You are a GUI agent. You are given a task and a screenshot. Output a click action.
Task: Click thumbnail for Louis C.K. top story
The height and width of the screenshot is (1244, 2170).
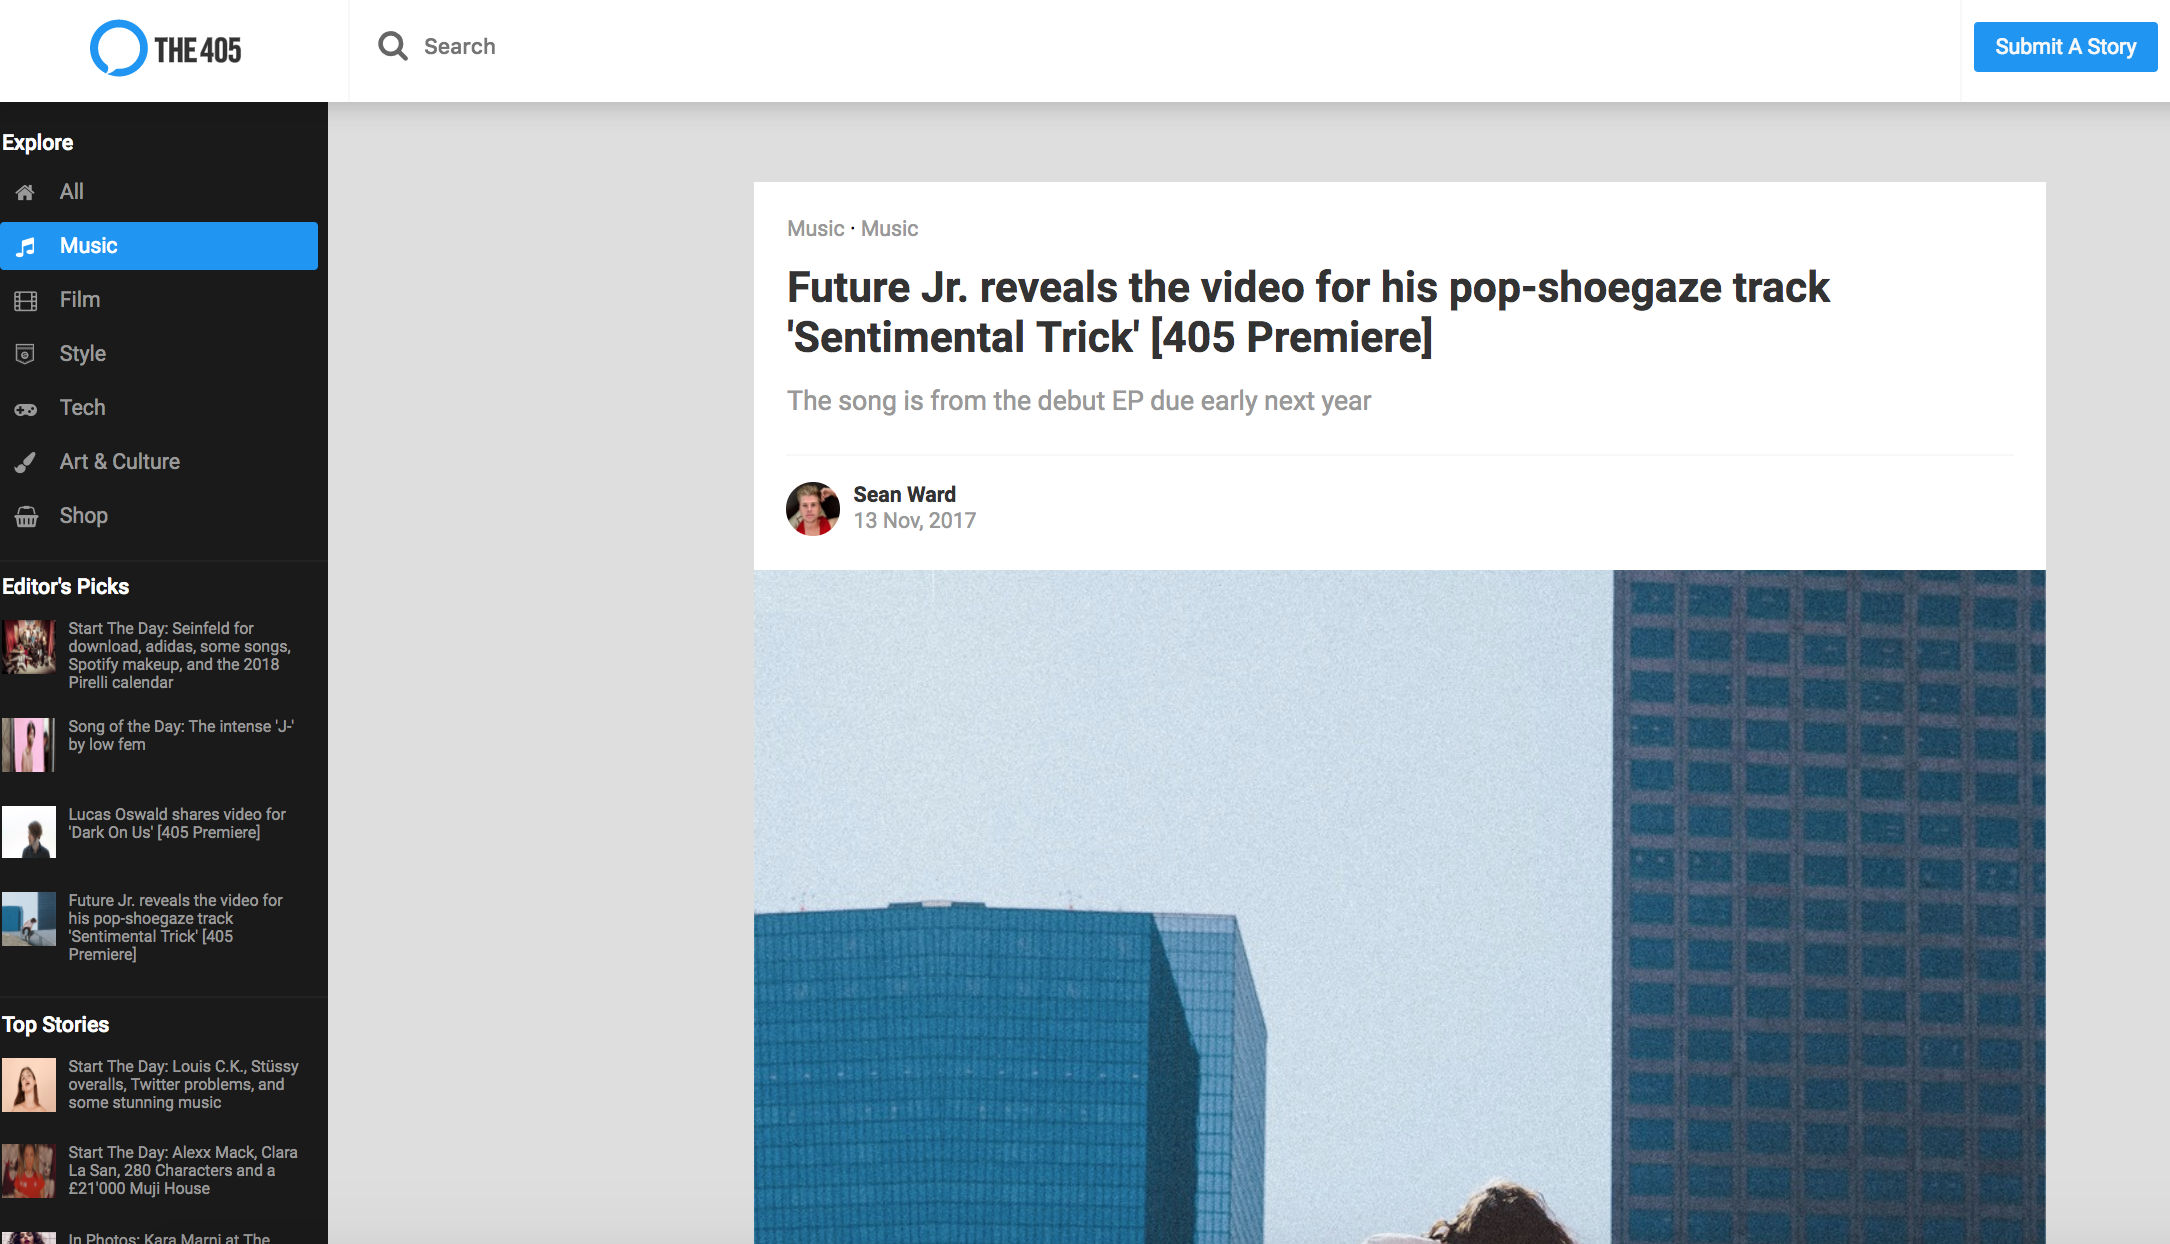28,1084
